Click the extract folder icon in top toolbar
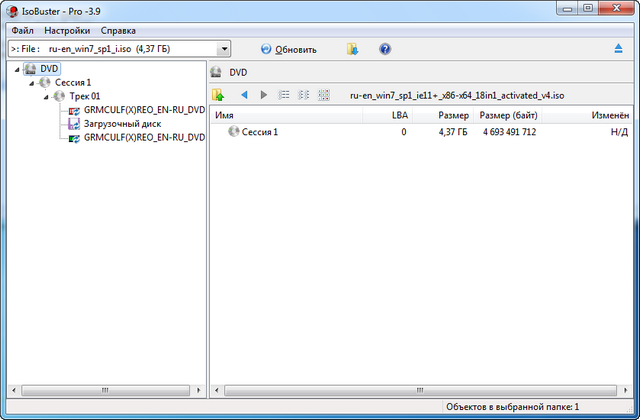This screenshot has width=640, height=420. pos(352,49)
